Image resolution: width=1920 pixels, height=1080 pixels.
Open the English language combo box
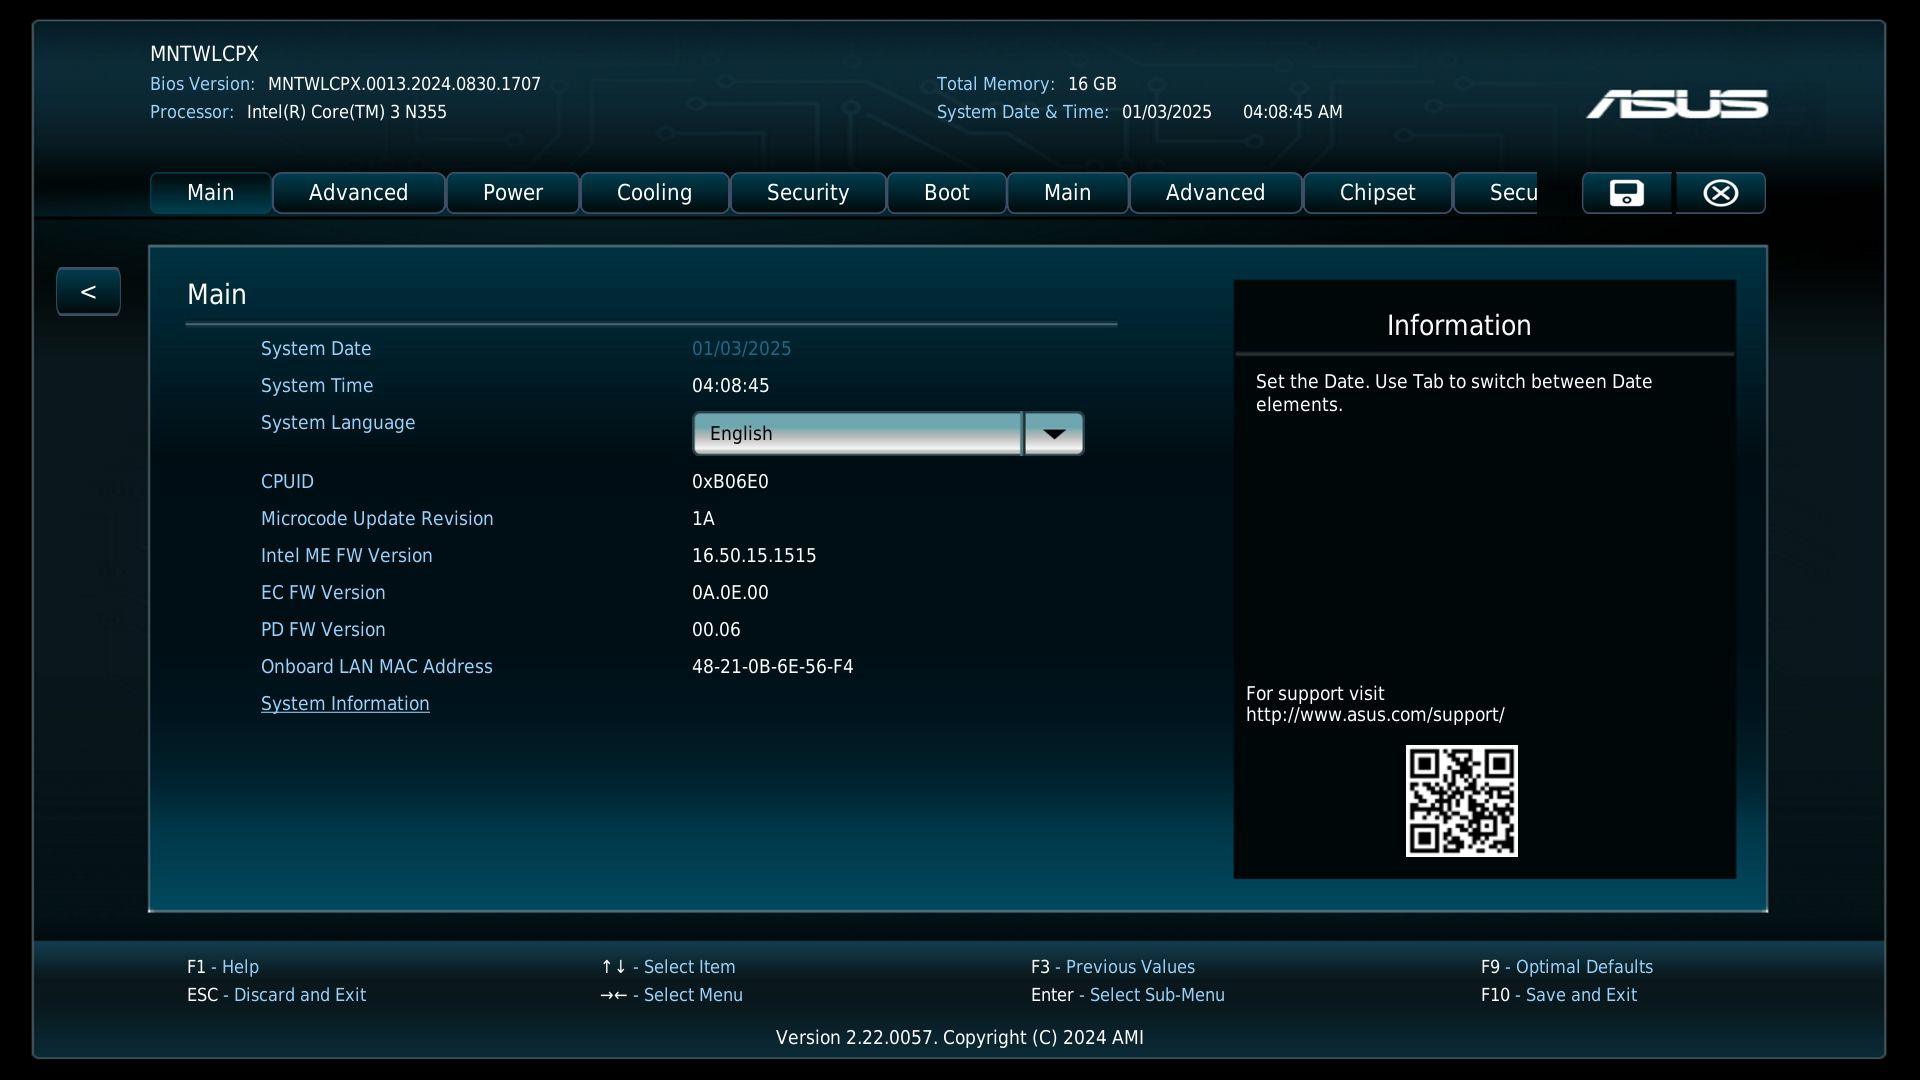857,434
